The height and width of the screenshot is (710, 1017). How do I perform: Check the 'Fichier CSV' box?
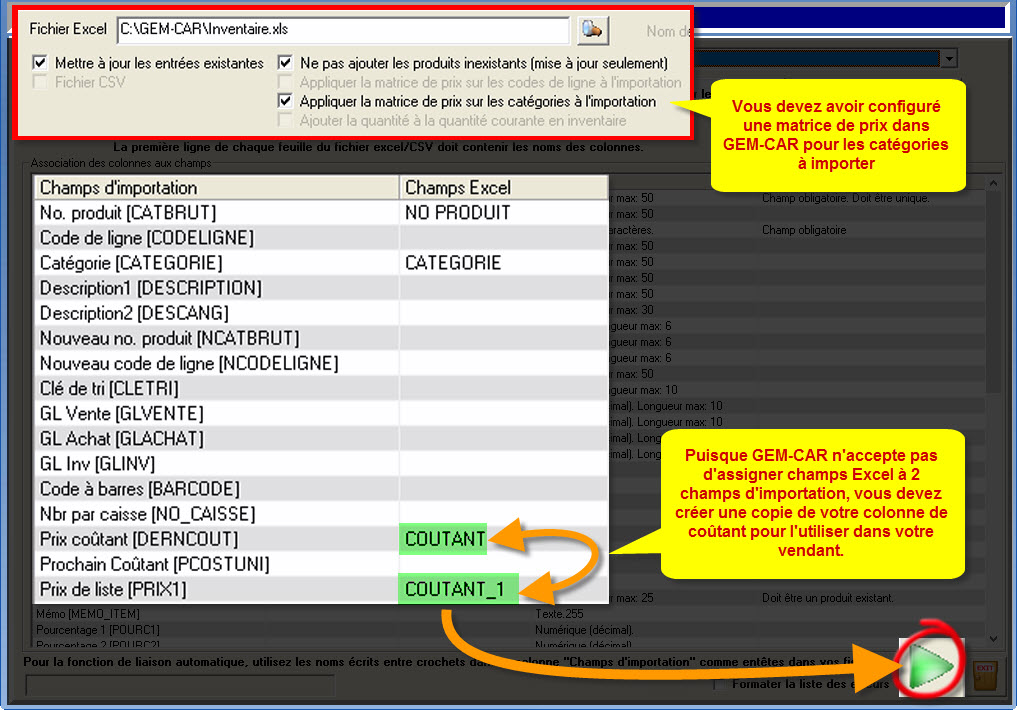pyautogui.click(x=40, y=82)
